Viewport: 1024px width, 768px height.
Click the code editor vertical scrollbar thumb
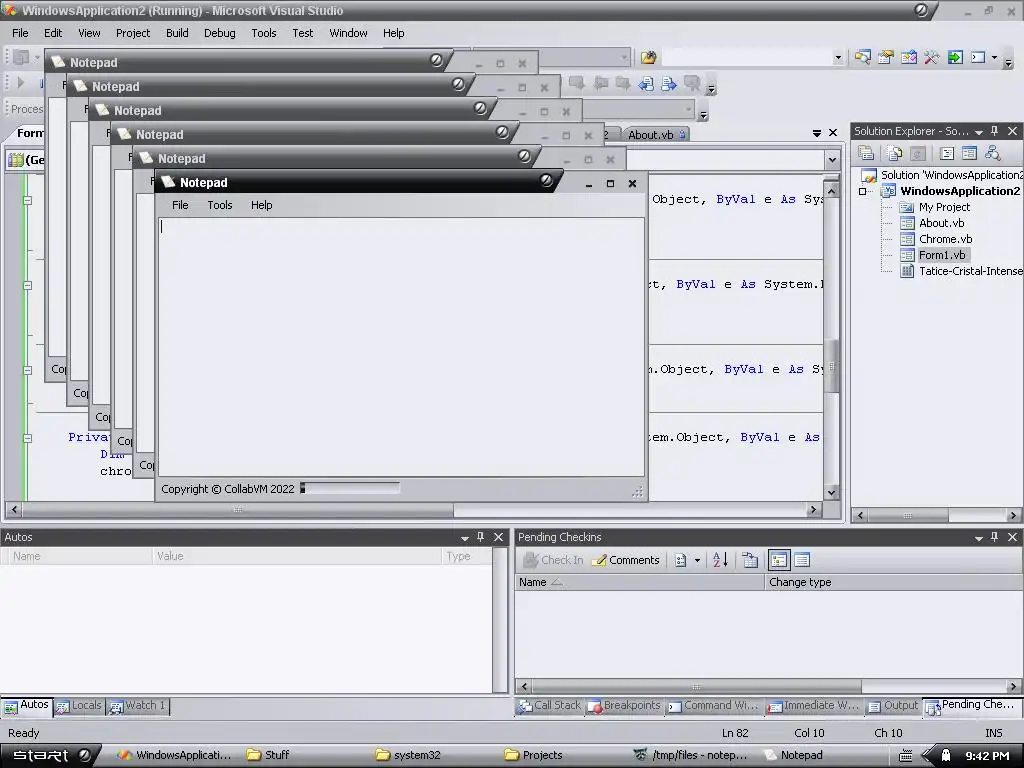pyautogui.click(x=831, y=366)
